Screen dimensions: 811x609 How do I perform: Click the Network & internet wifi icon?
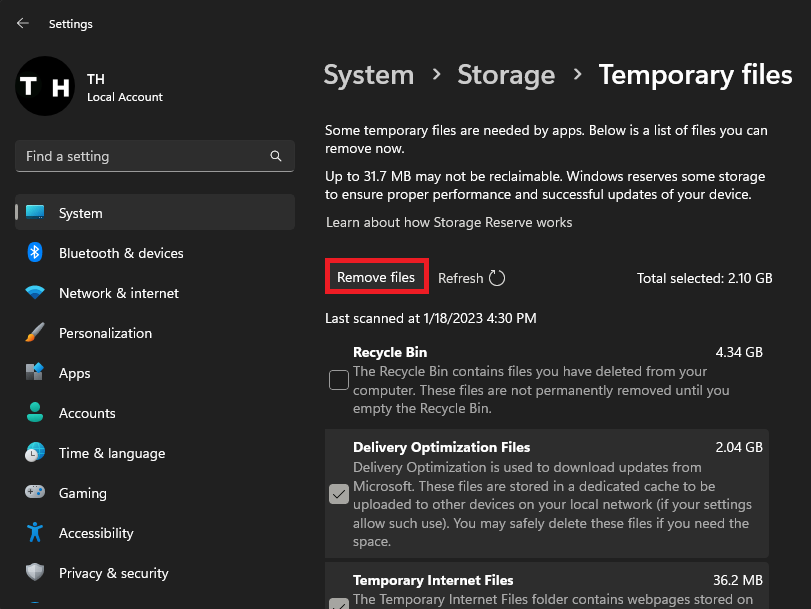pyautogui.click(x=35, y=293)
